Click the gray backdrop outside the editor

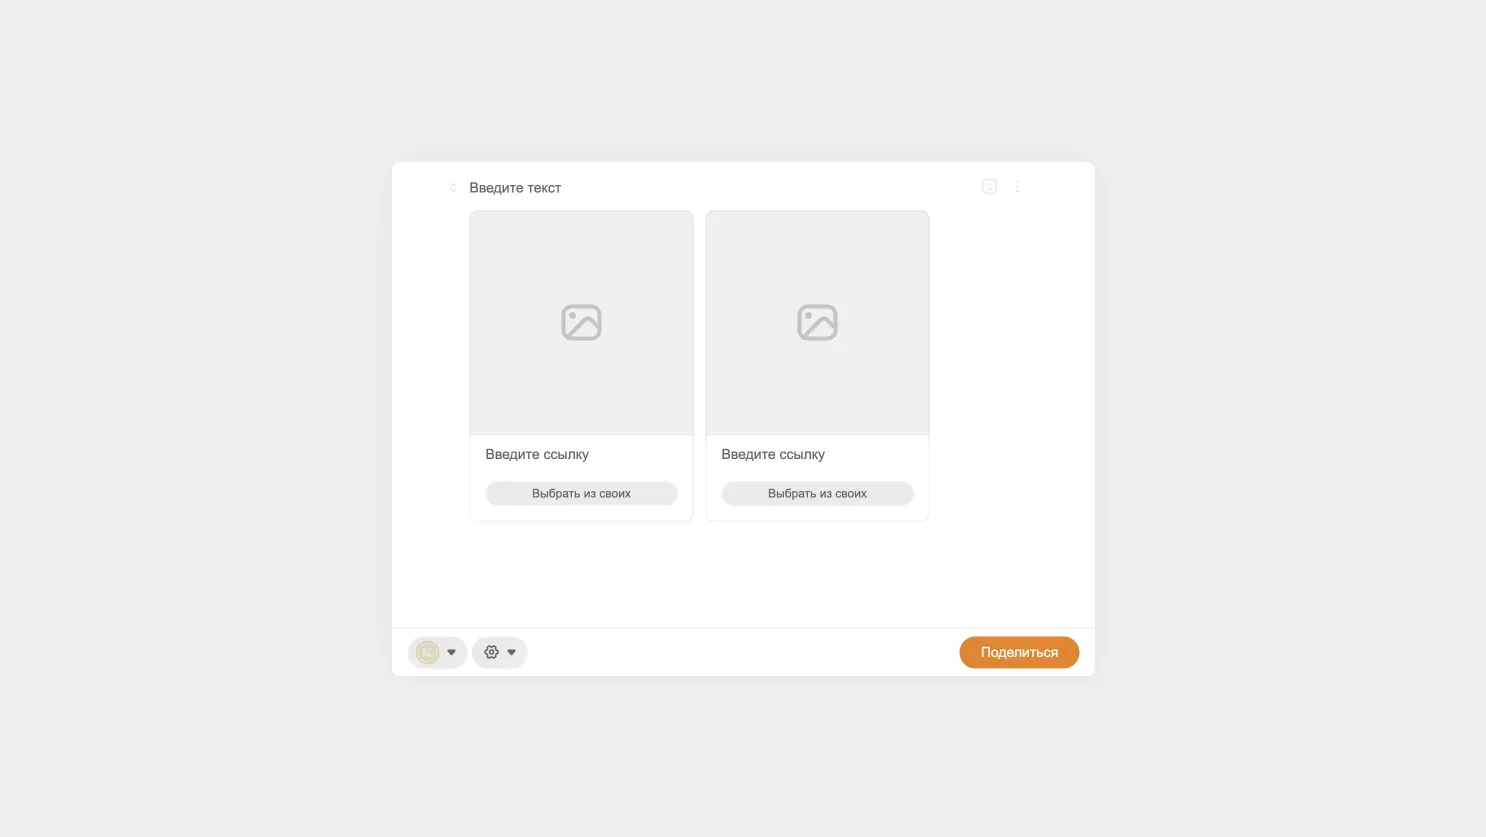point(200,400)
